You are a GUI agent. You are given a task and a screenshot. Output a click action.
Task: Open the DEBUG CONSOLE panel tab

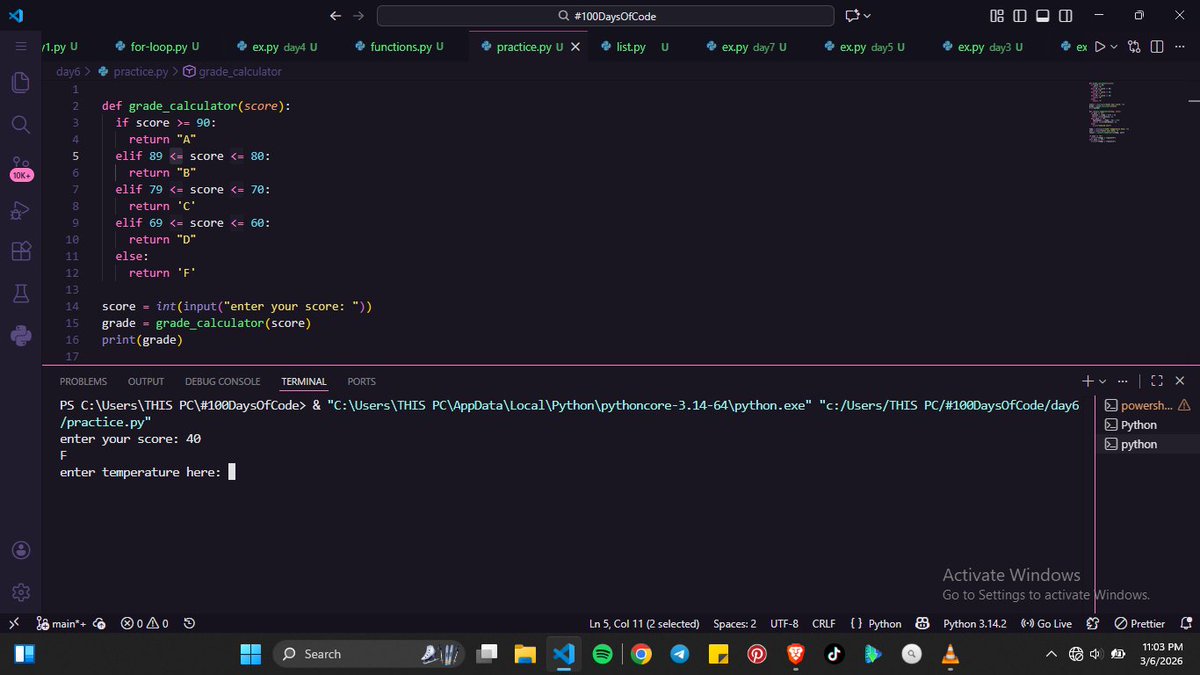(x=222, y=381)
